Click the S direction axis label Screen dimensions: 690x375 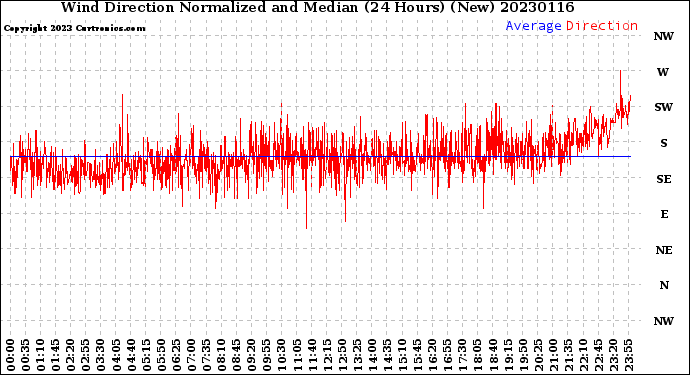click(x=663, y=143)
